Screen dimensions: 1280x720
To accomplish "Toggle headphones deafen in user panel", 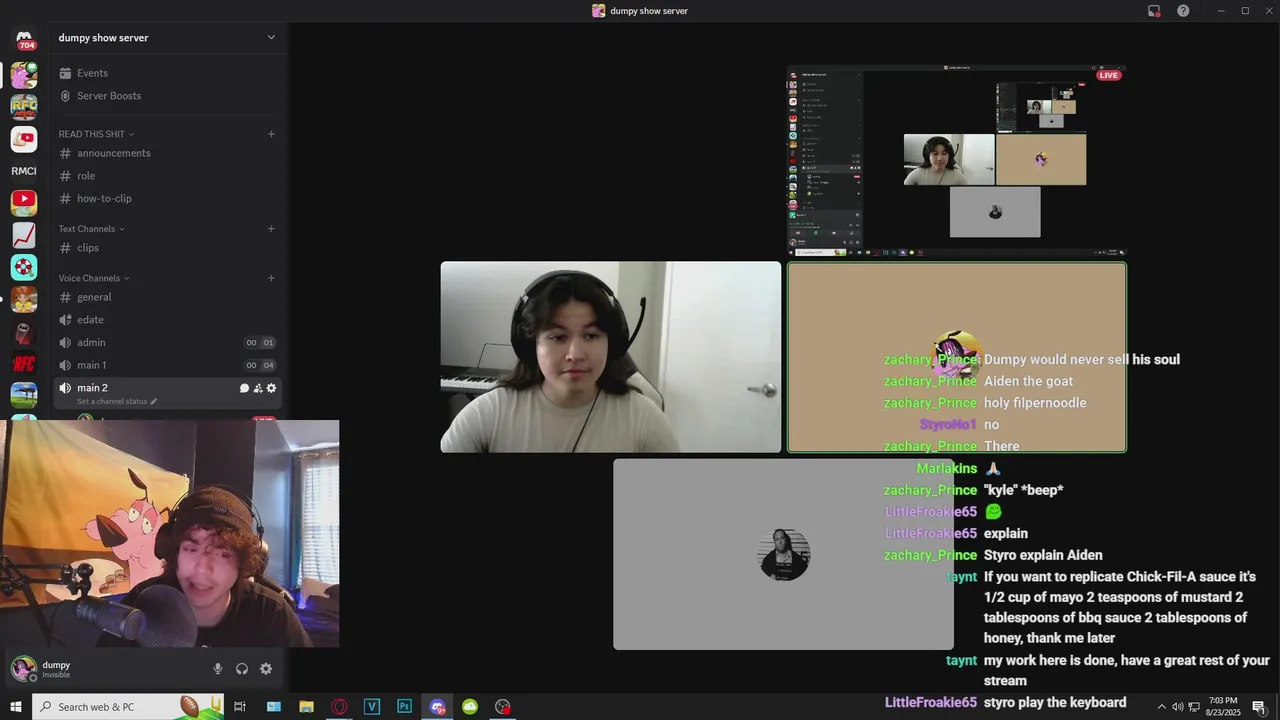I will coord(242,669).
